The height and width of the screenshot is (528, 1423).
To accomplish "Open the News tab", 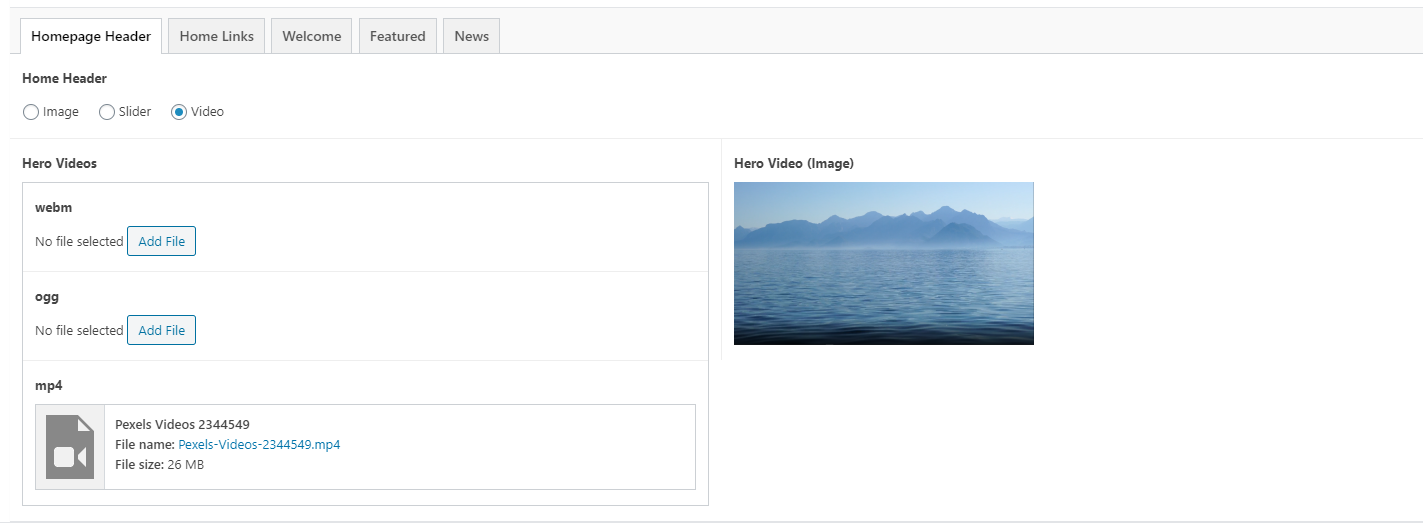I will (471, 36).
